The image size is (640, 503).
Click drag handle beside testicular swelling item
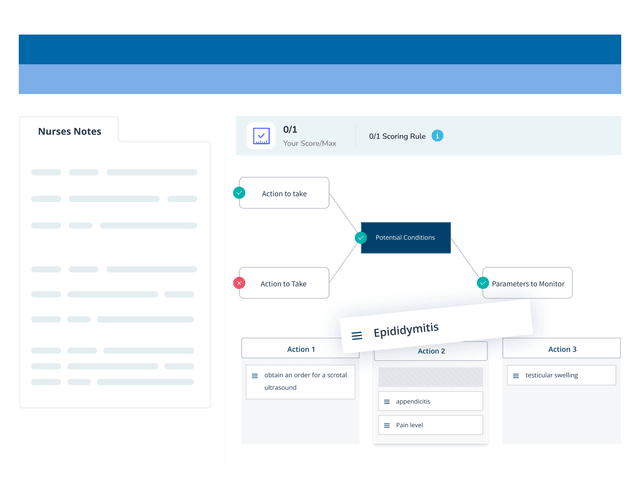point(514,376)
